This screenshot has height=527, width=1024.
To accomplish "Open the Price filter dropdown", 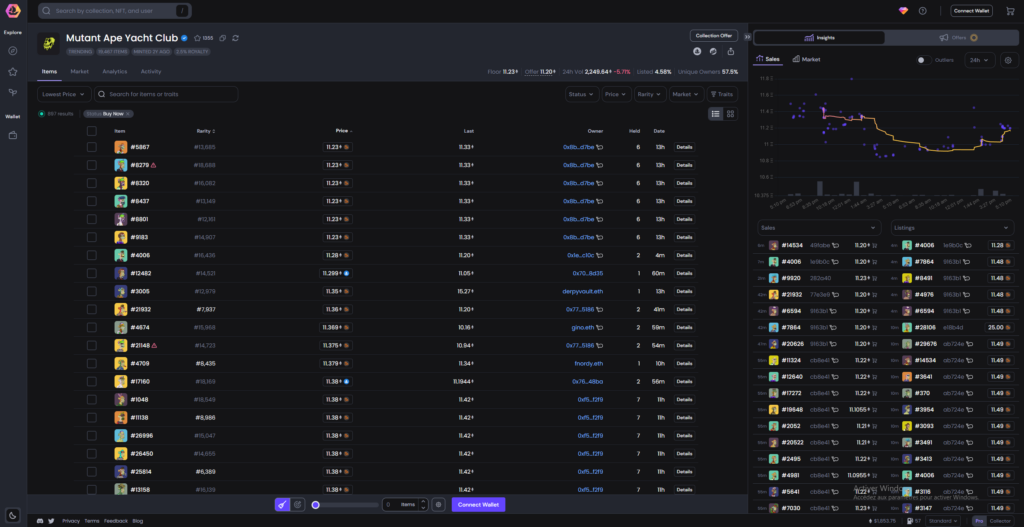I will coord(616,94).
